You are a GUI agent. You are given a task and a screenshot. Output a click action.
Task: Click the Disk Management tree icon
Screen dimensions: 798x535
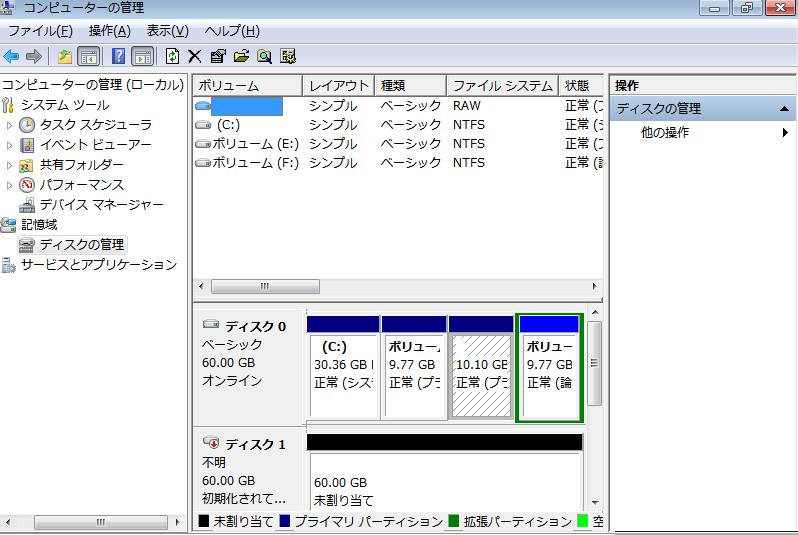pos(26,245)
